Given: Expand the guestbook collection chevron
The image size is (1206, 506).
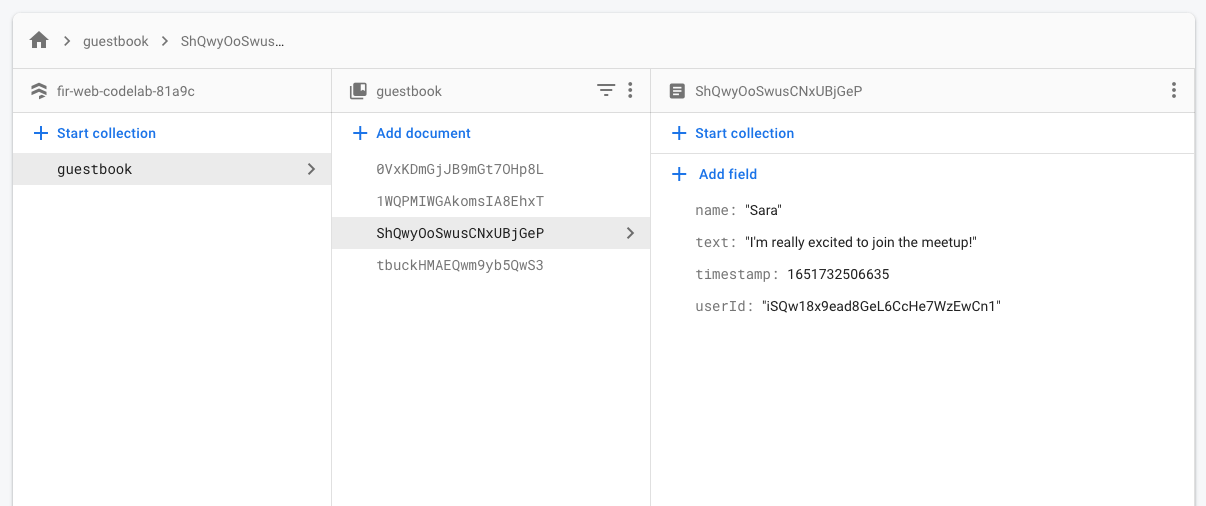Looking at the screenshot, I should 311,169.
